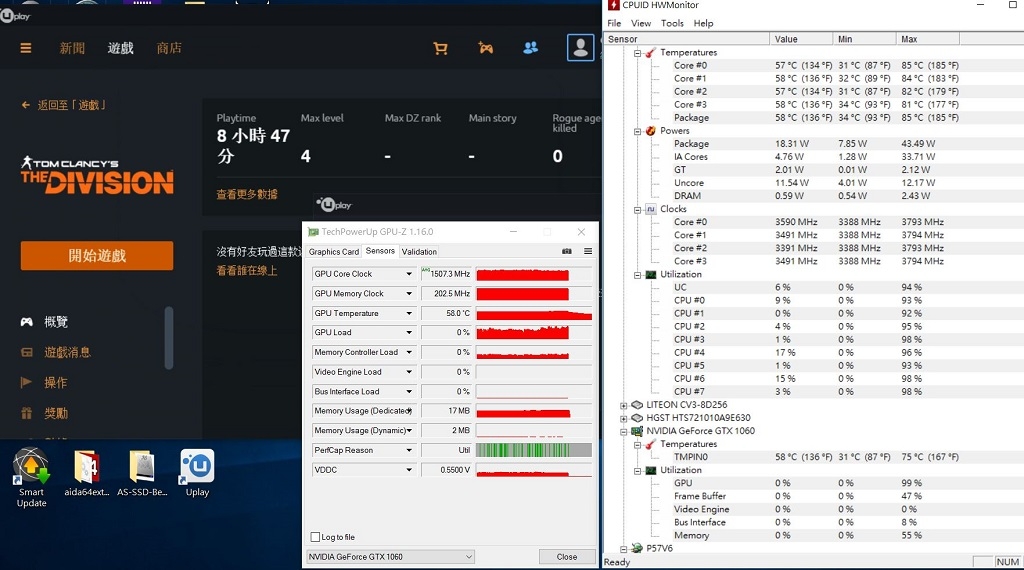Switch to GPU-Z Validation tab

coord(419,251)
